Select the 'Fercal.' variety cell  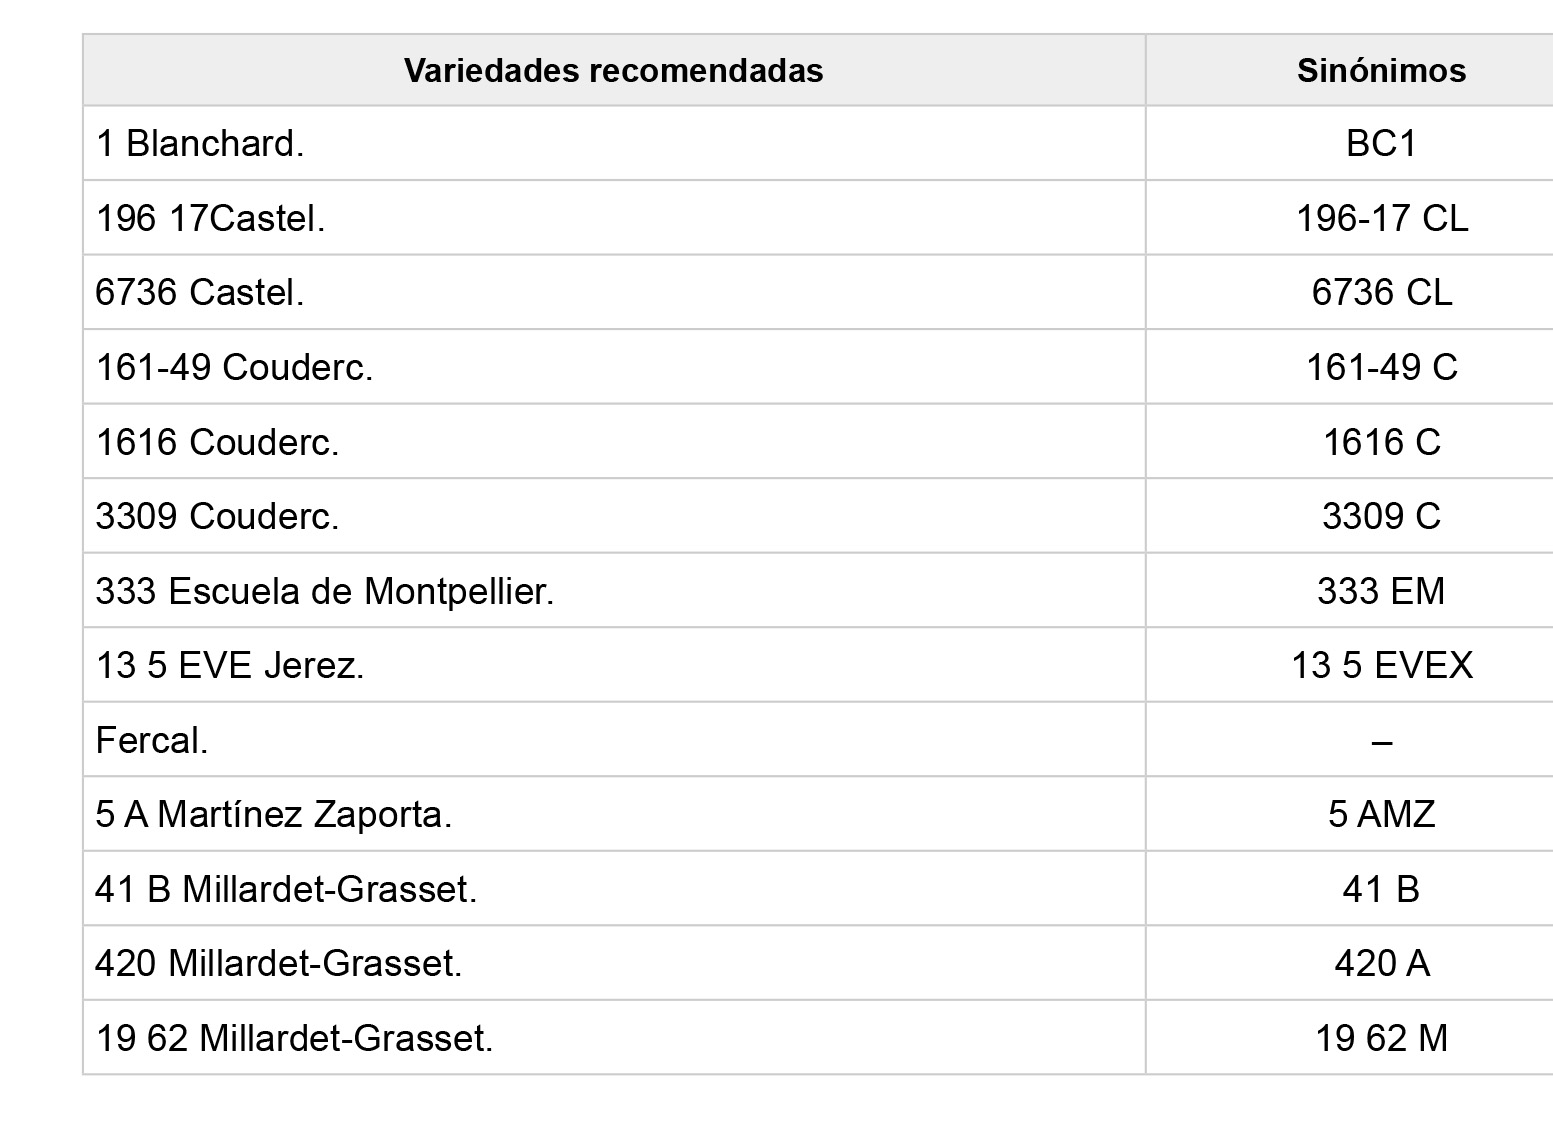coord(152,740)
